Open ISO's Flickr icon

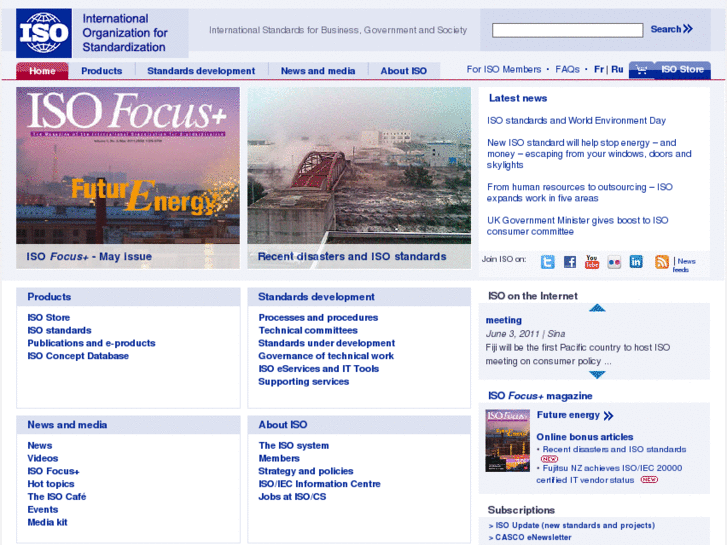(x=614, y=262)
